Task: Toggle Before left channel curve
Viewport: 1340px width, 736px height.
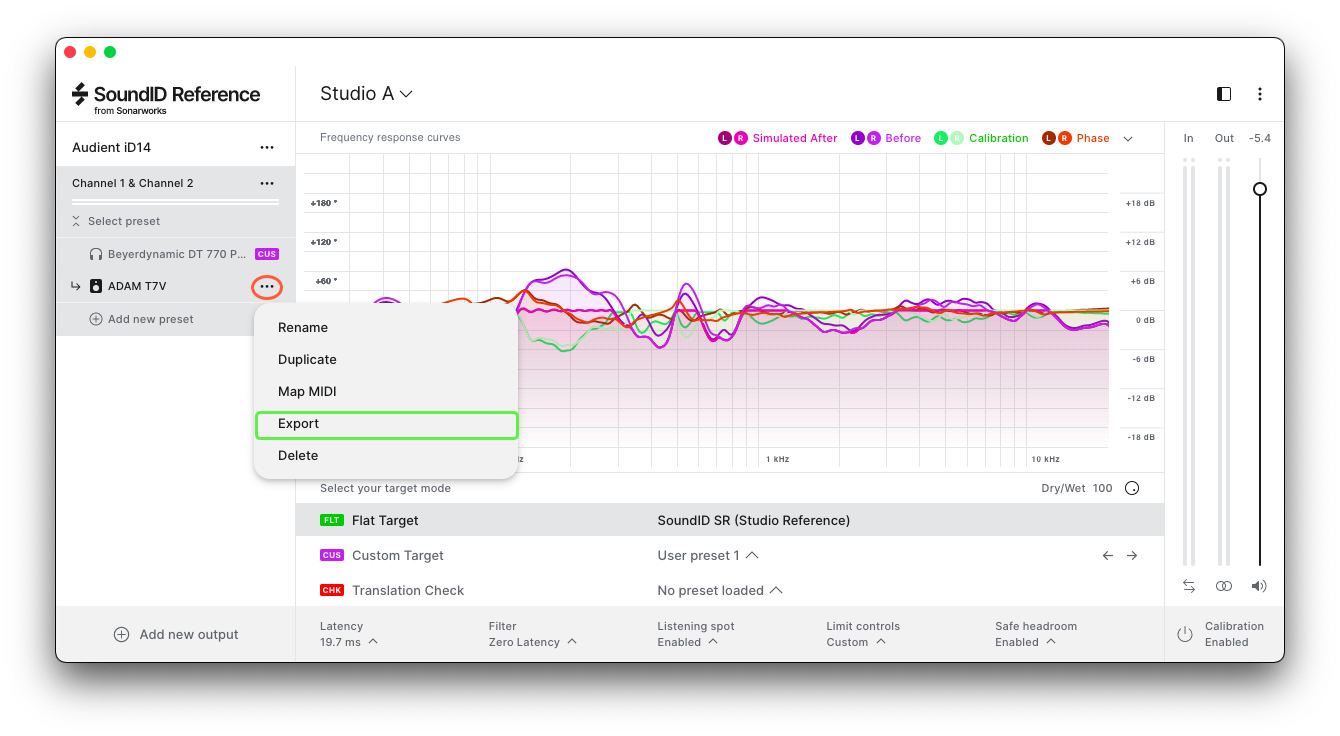Action: pyautogui.click(x=858, y=139)
